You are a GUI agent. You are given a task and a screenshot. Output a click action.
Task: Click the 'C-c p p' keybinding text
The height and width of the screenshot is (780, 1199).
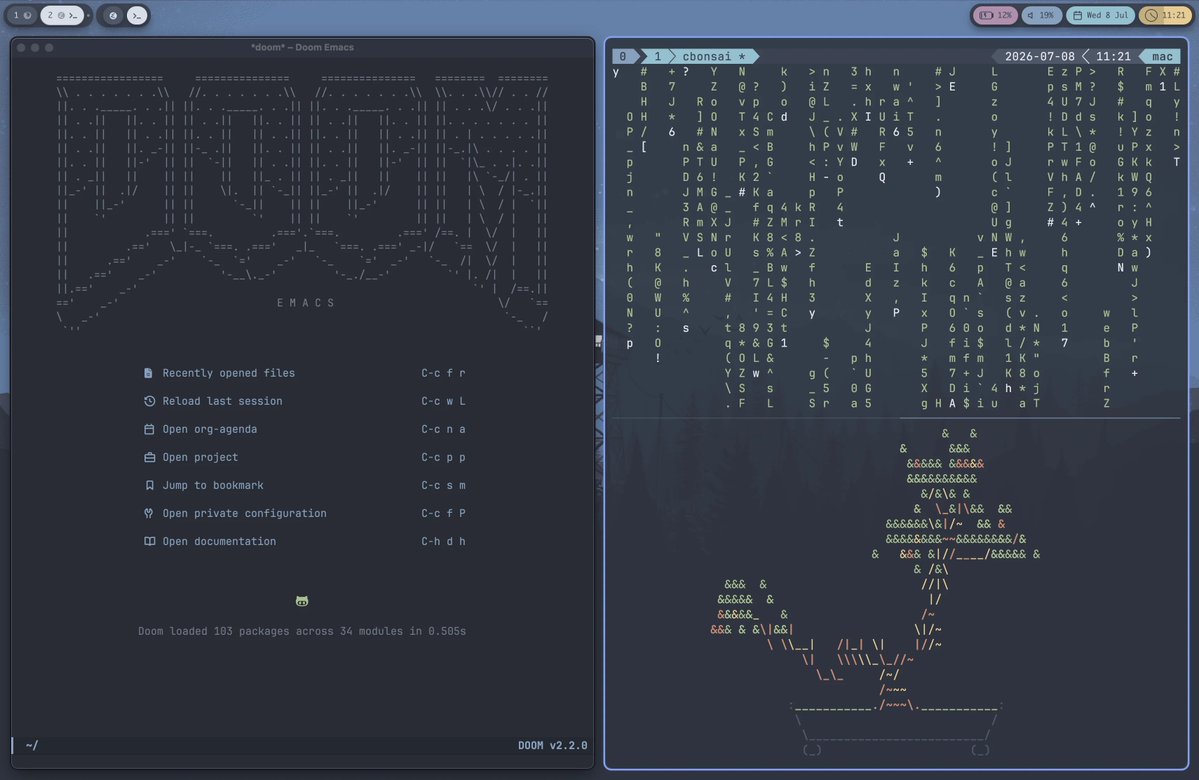[x=443, y=457]
